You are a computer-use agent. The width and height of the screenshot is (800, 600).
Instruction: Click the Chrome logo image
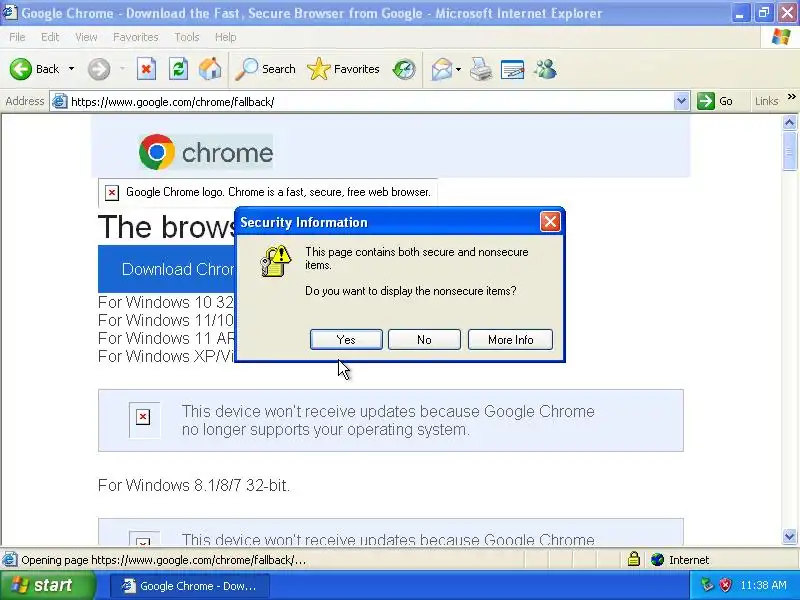coord(206,152)
